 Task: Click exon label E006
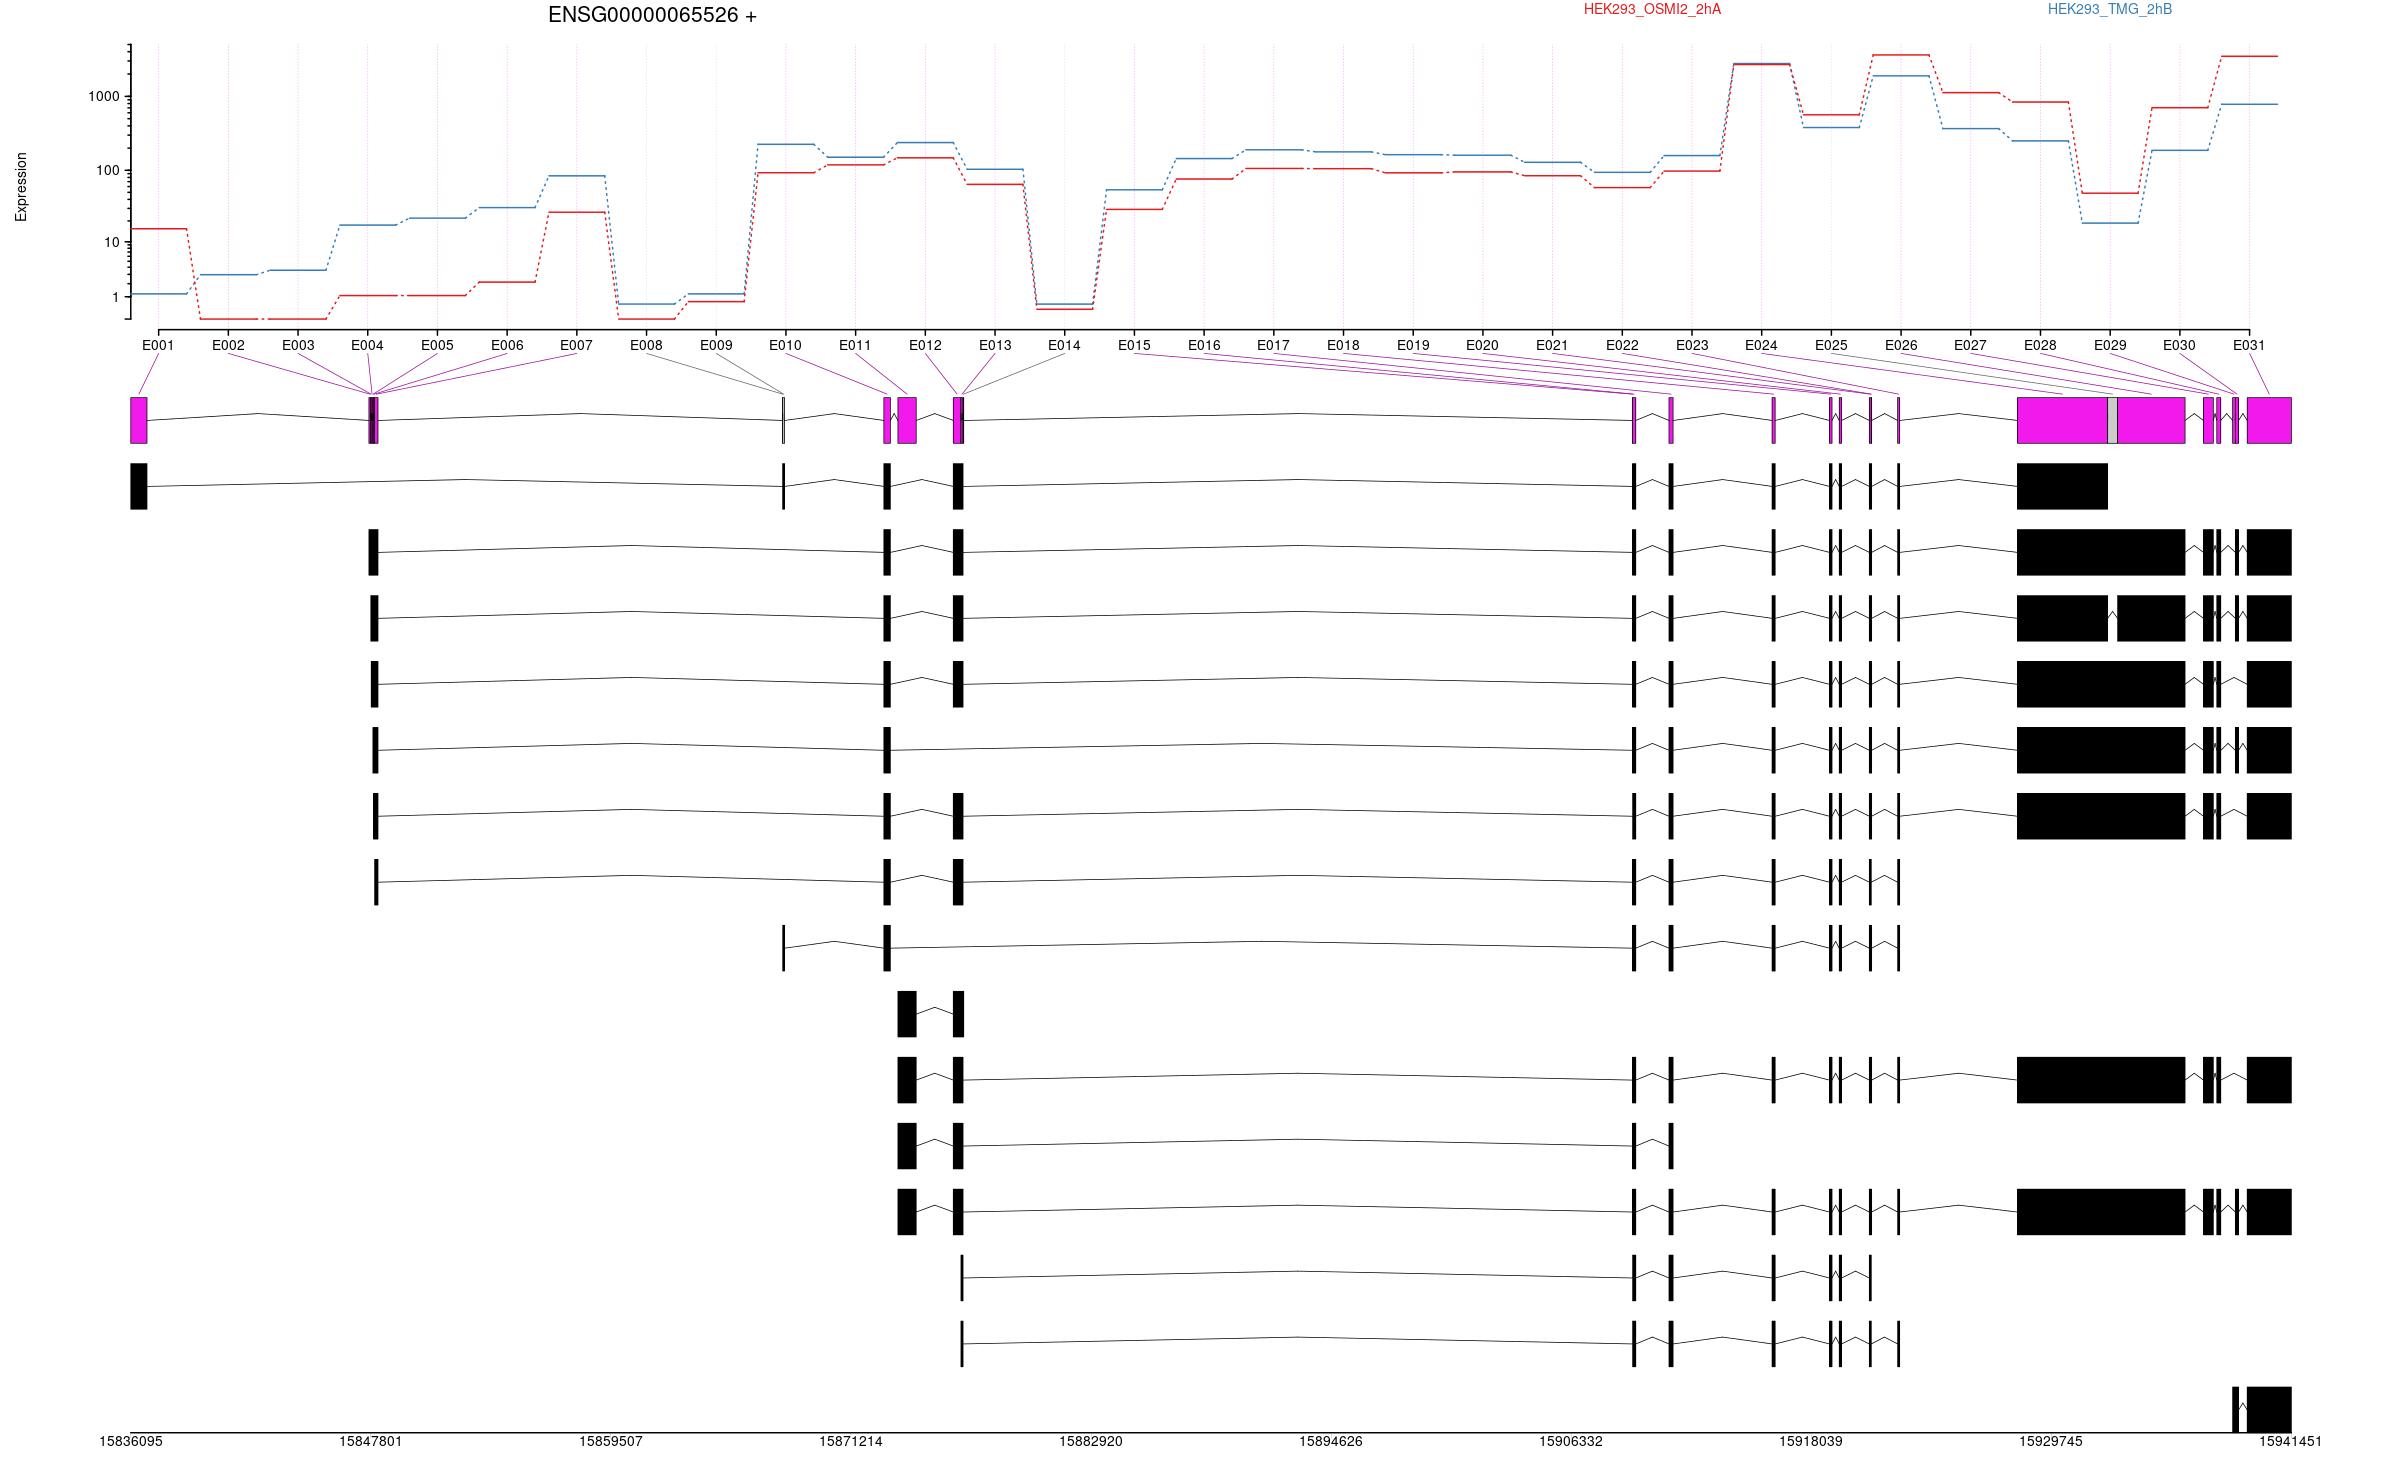pos(507,345)
